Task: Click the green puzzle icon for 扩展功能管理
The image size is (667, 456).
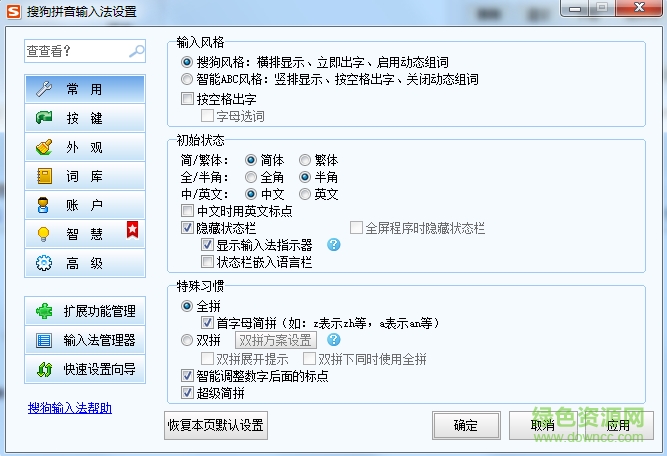Action: [44, 311]
